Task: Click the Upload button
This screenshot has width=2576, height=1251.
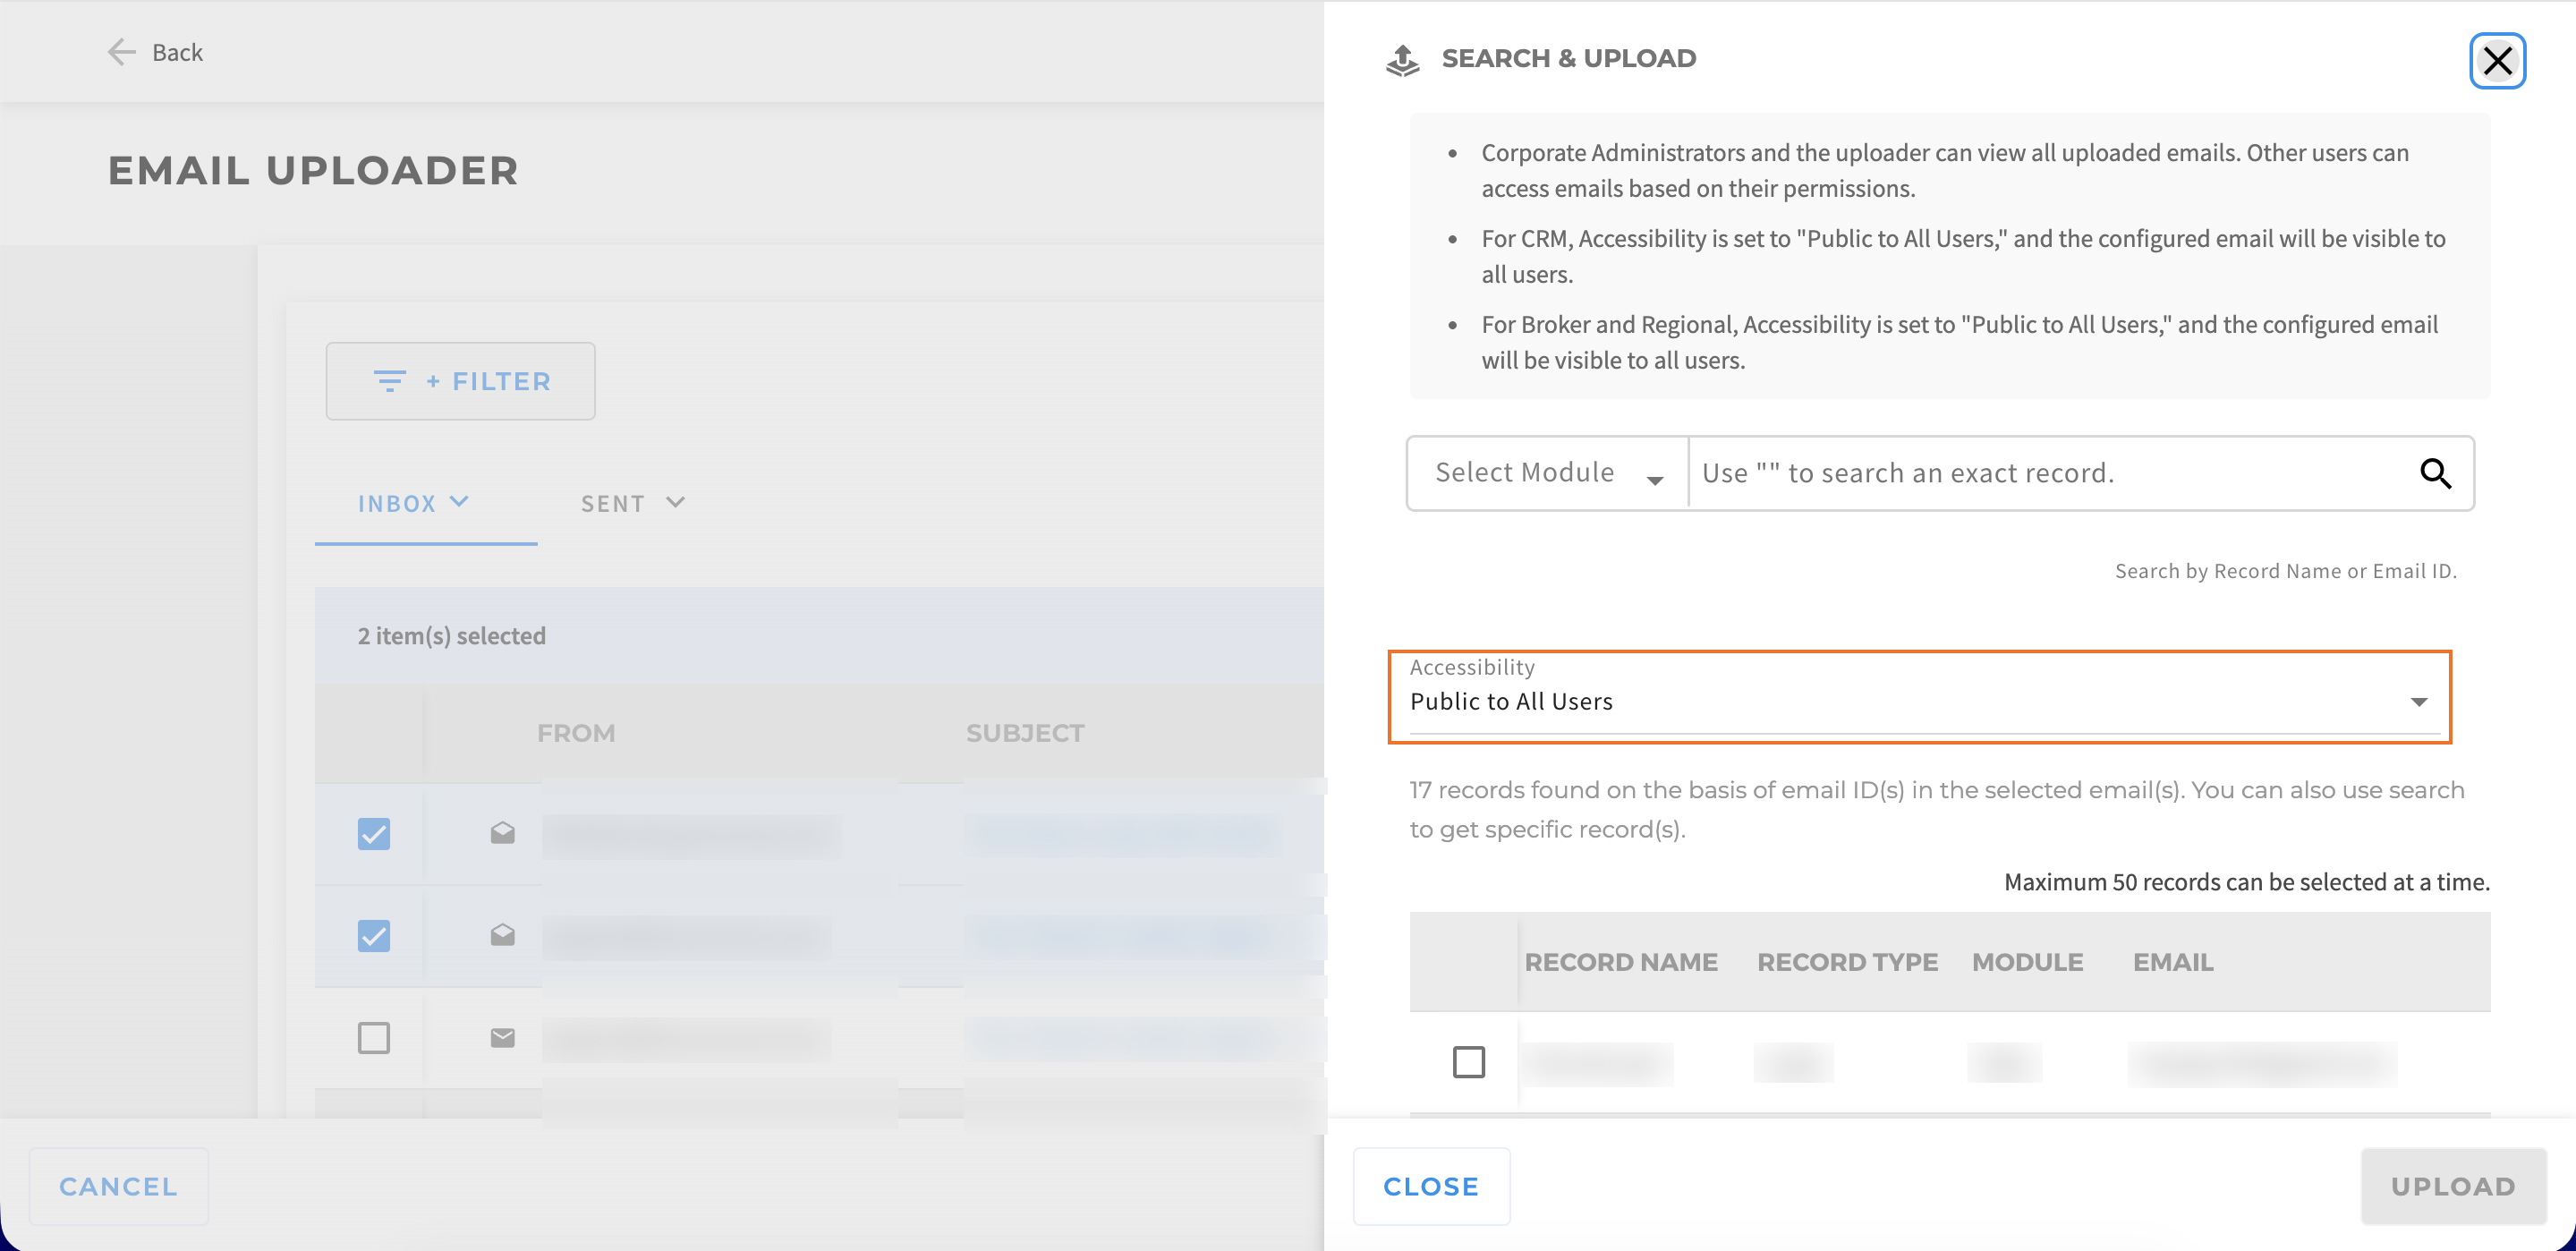Action: (2453, 1186)
